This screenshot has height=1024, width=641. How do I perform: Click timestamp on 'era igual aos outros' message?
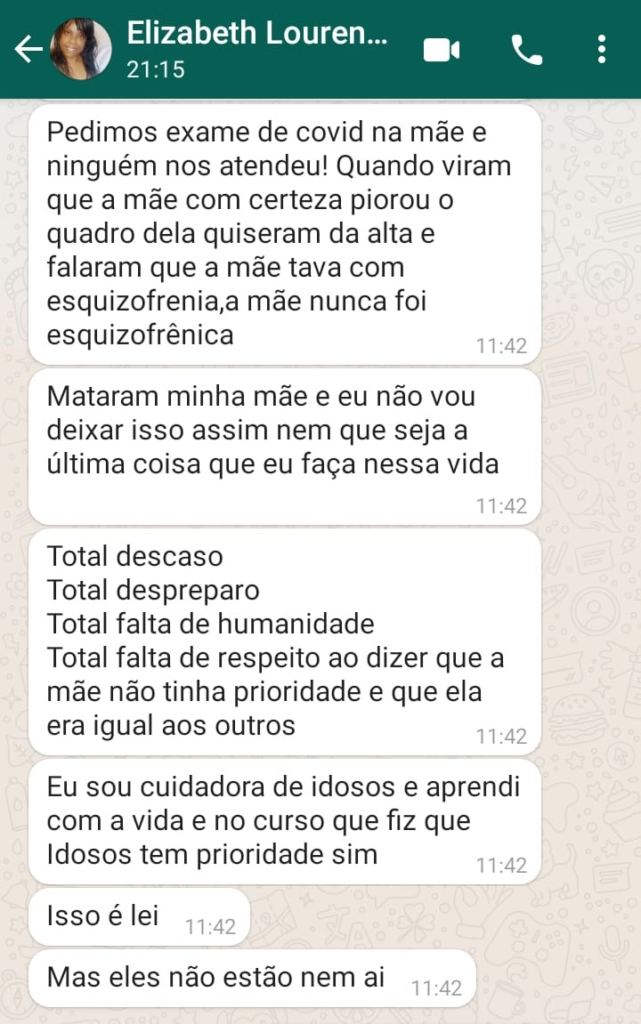click(x=501, y=736)
